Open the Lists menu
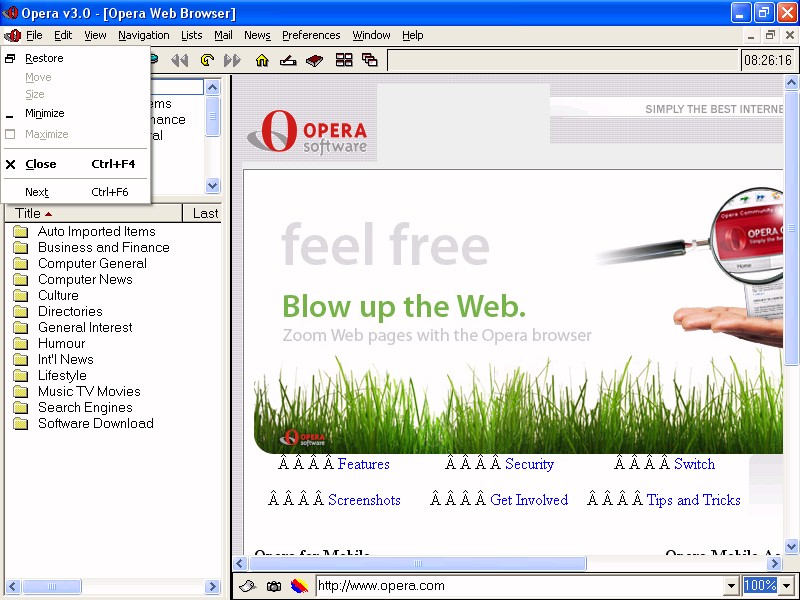 pyautogui.click(x=192, y=35)
